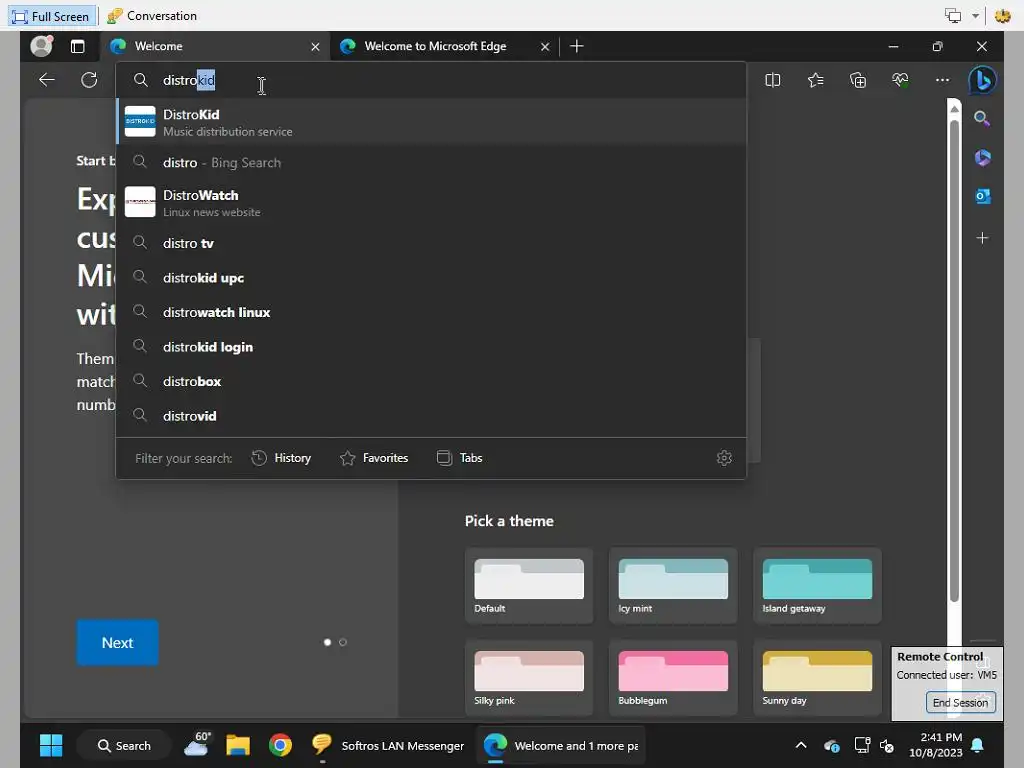This screenshot has height=768, width=1024.
Task: Show hidden system tray icons chevron
Action: [801, 745]
